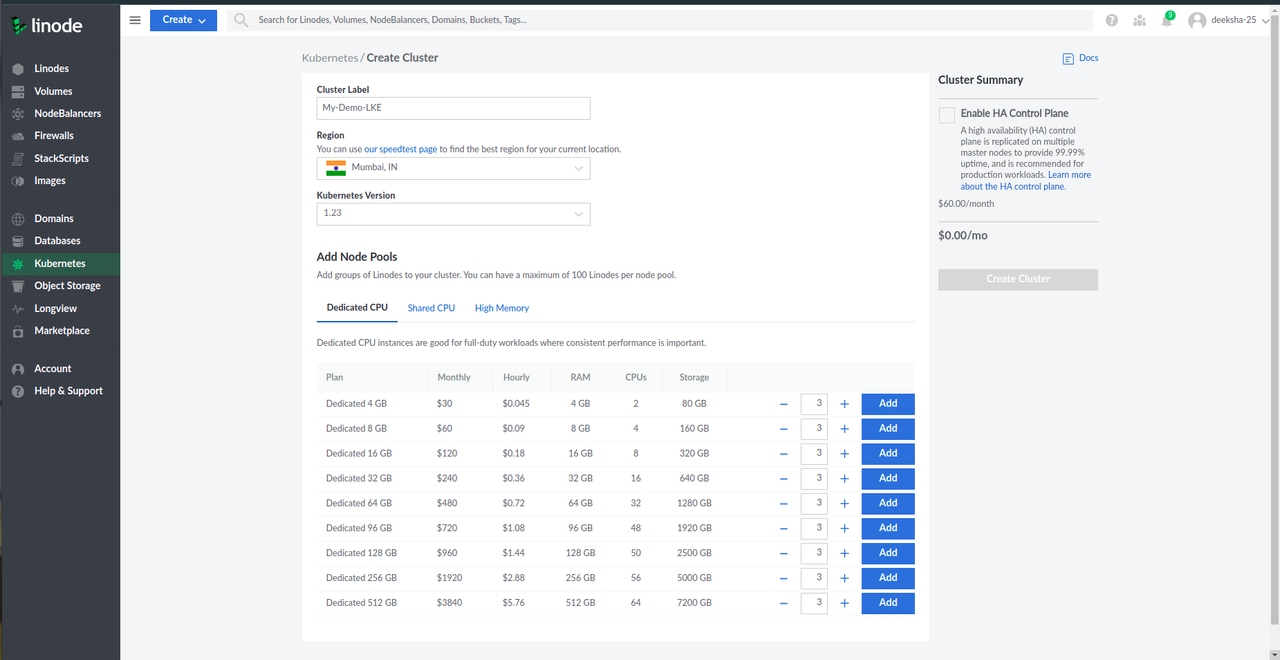The image size is (1280, 660).
Task: Open the help question mark icon
Action: pos(1112,20)
